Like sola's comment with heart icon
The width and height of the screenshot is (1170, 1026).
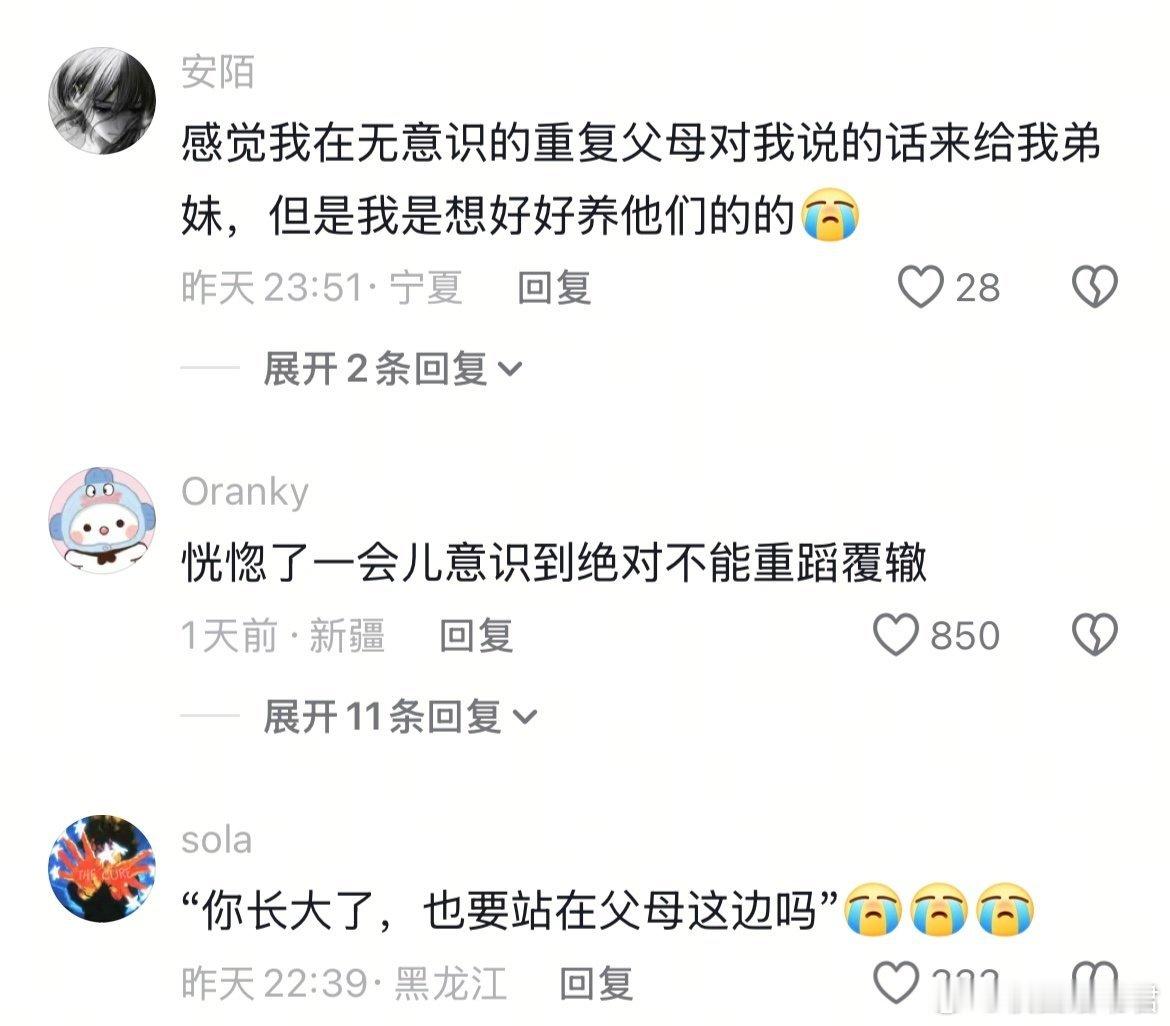(895, 983)
